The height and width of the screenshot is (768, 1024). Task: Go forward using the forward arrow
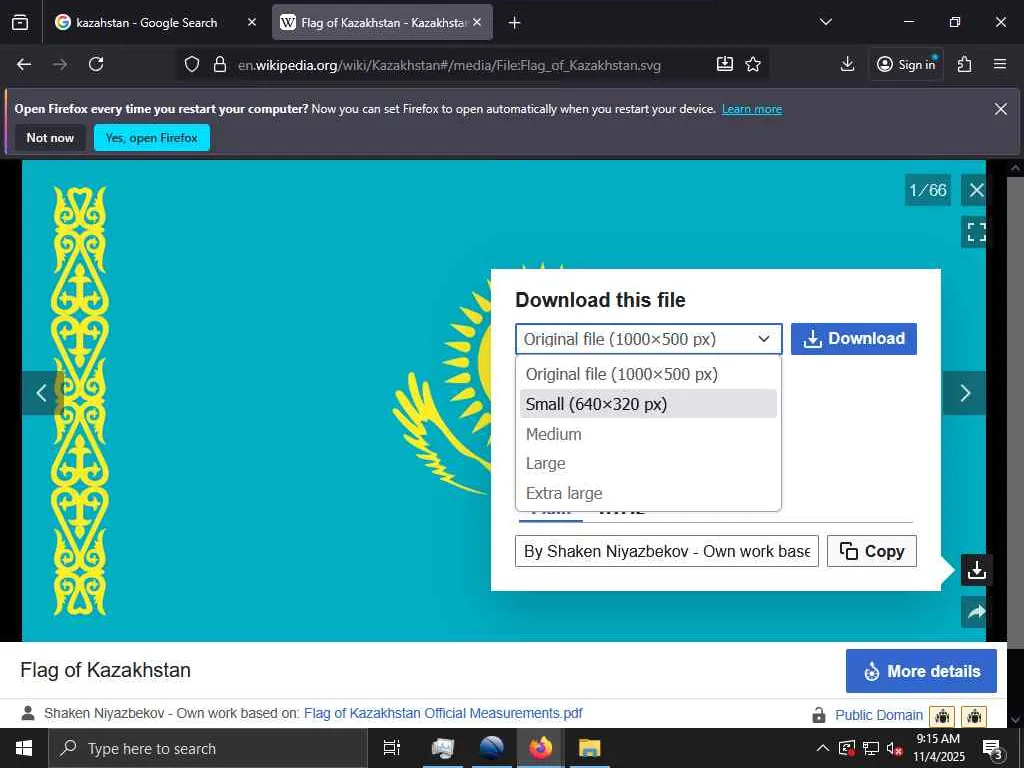[x=60, y=64]
